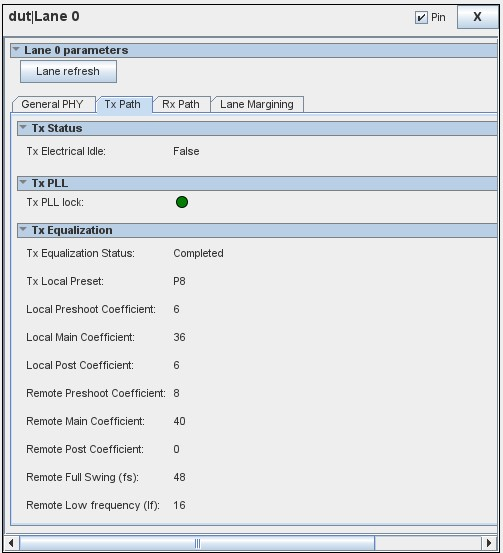Open the Rx Path tab
This screenshot has height=553, width=503.
tap(181, 104)
